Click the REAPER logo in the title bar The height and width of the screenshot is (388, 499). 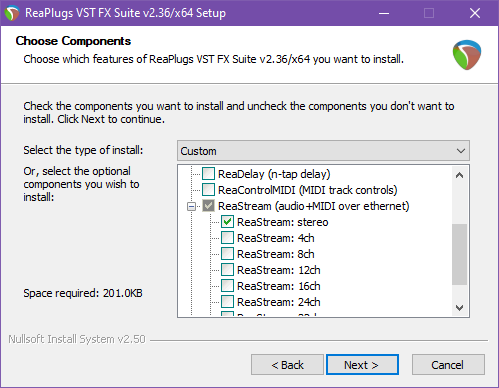12,13
